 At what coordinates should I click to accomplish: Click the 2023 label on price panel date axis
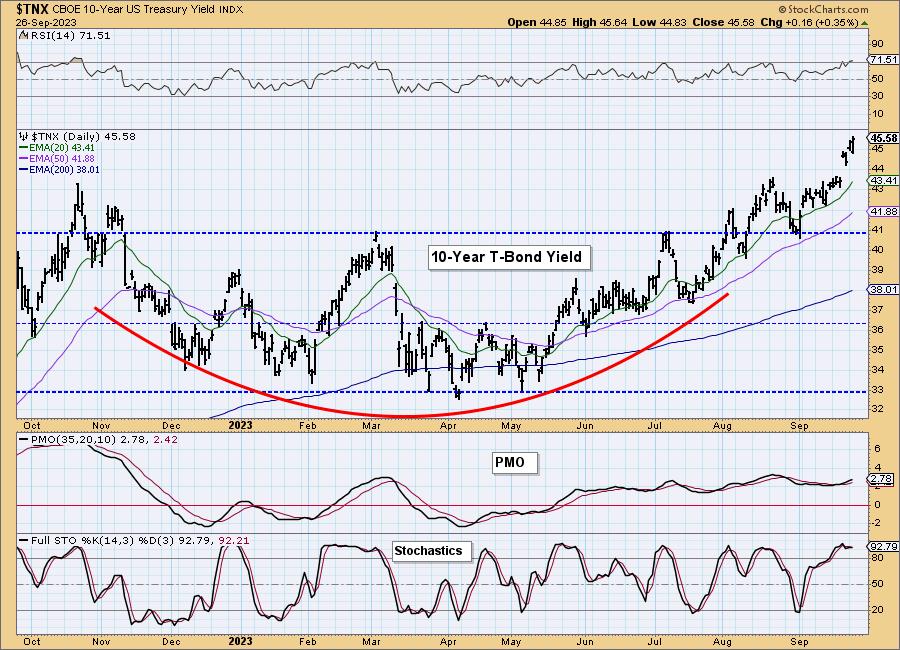(x=240, y=425)
